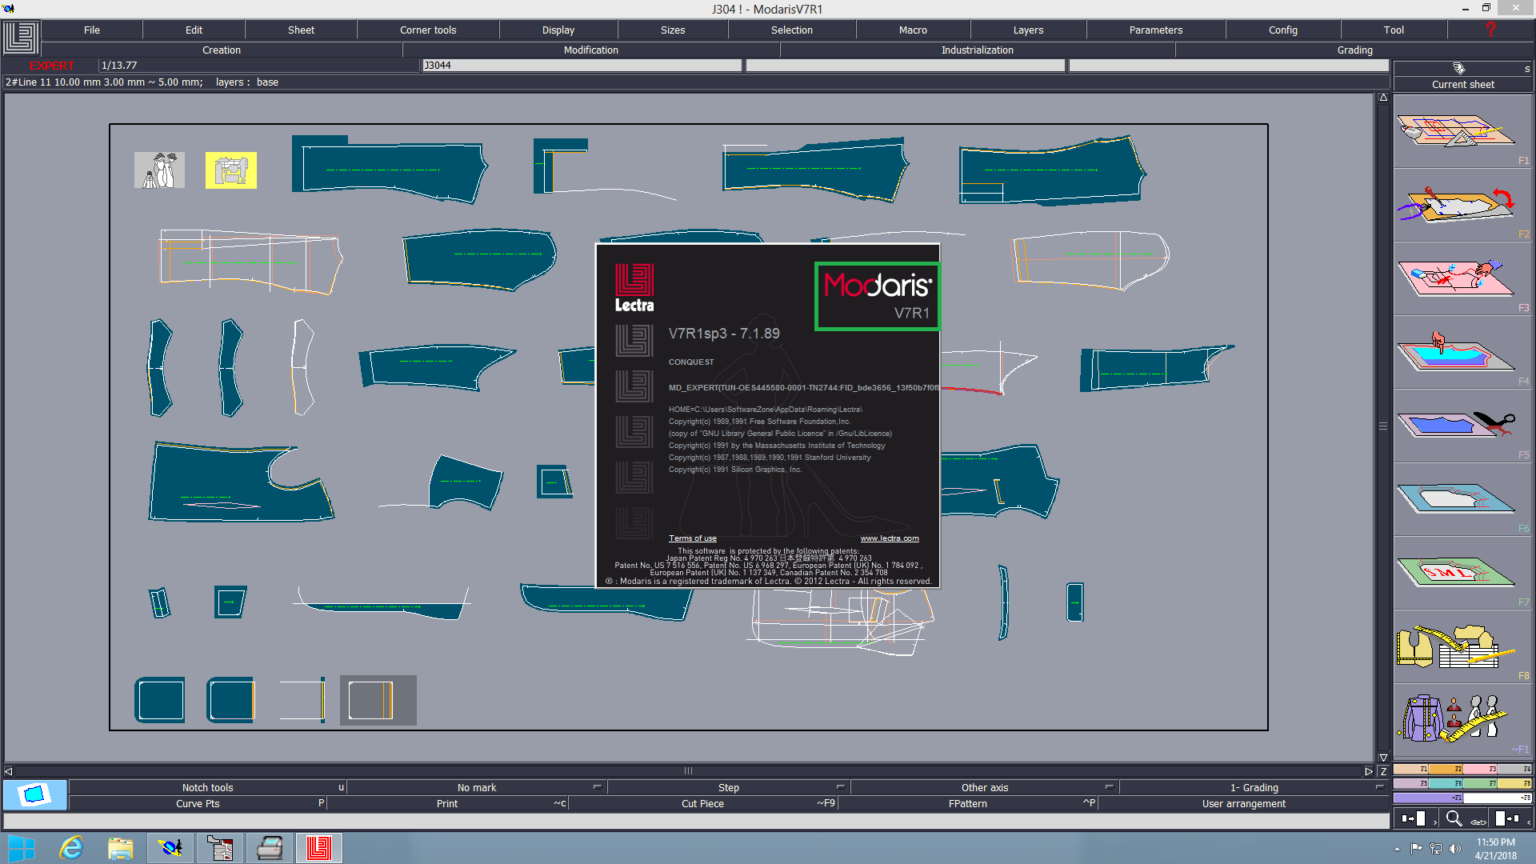Select the F3 modification toolbox icon
Screen dimensions: 1536x864
[1461, 279]
